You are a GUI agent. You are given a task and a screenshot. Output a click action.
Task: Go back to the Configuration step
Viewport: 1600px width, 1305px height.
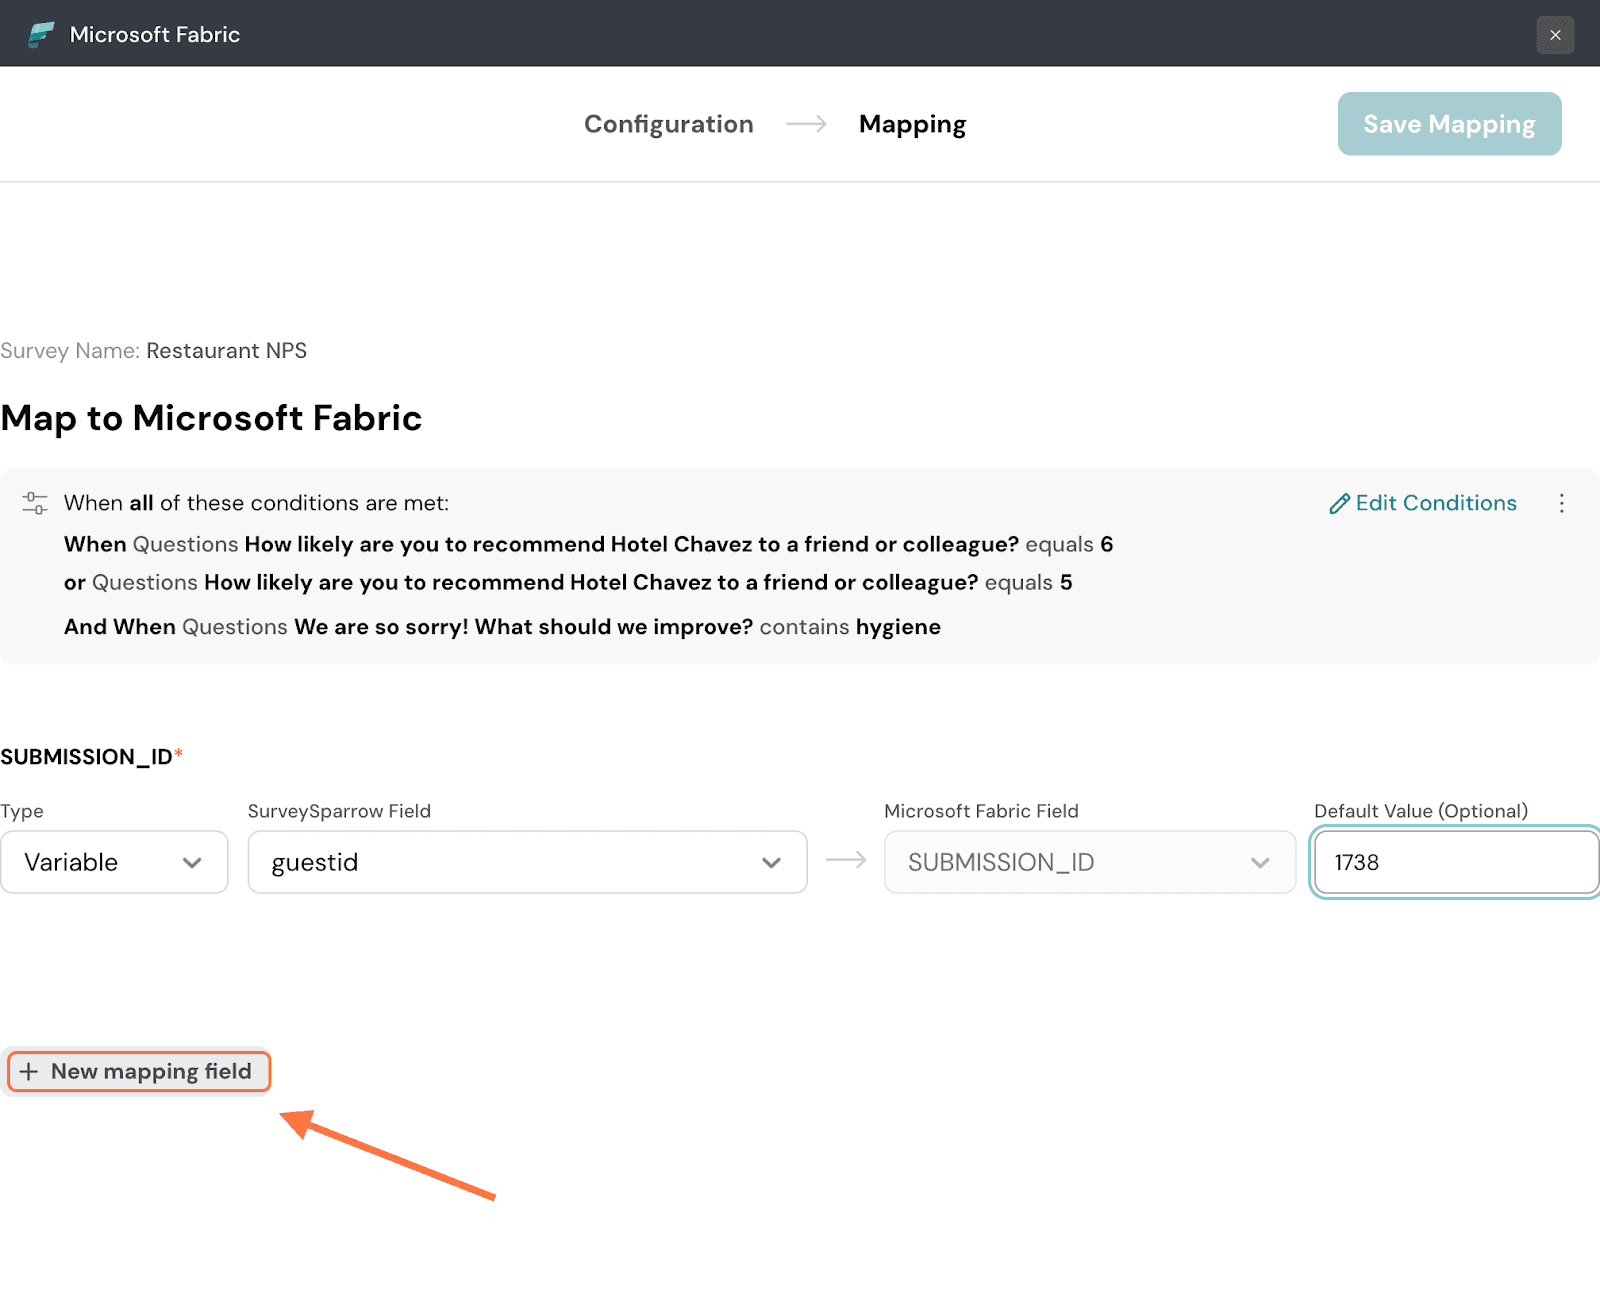(668, 124)
